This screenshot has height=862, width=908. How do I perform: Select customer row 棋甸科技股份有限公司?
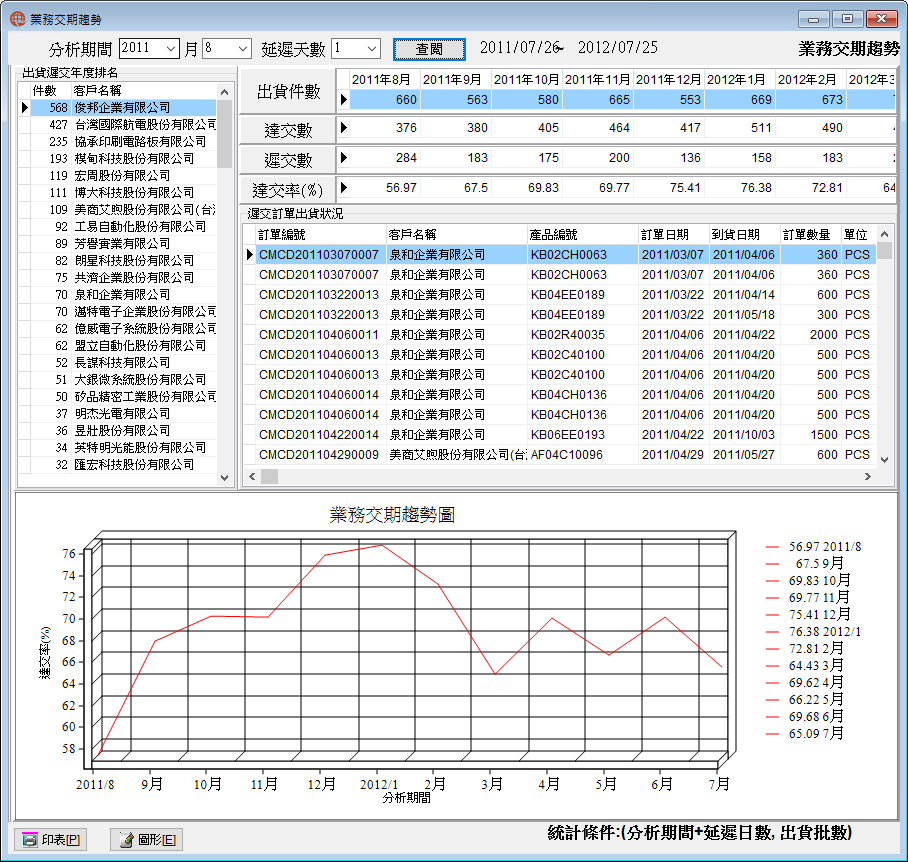click(123, 159)
